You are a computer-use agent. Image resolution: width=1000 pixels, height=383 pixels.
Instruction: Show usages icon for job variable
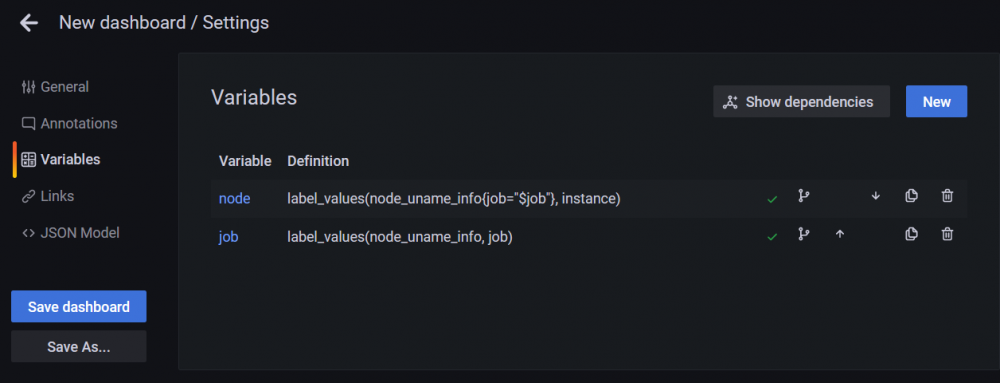click(803, 235)
